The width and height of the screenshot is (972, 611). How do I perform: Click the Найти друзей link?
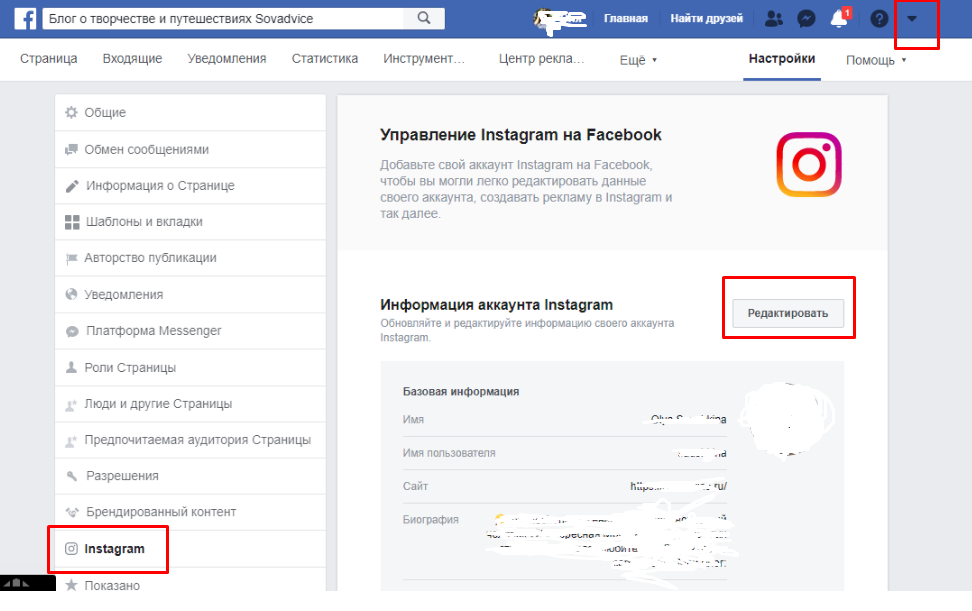(706, 19)
